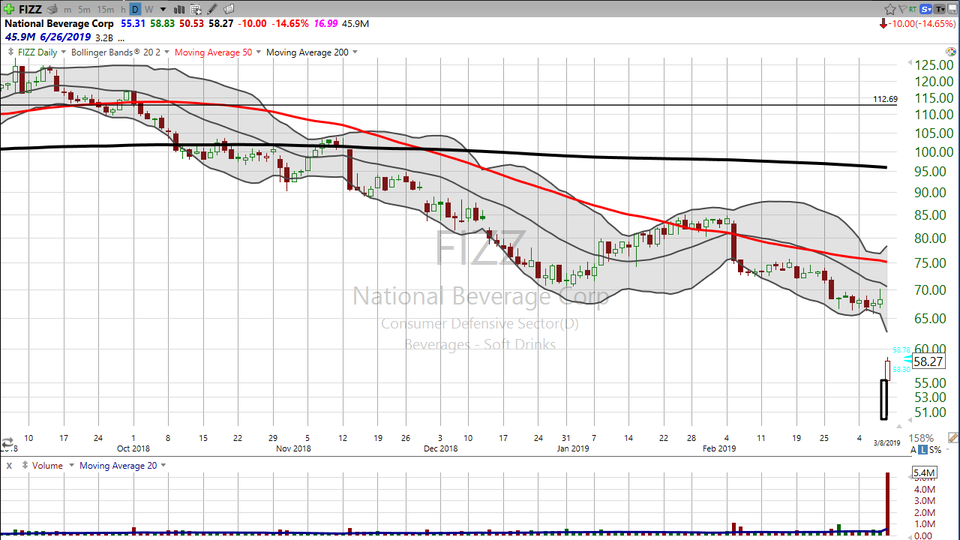This screenshot has width=960, height=540.
Task: Open the pencil drawing tools icon
Action: [212, 9]
